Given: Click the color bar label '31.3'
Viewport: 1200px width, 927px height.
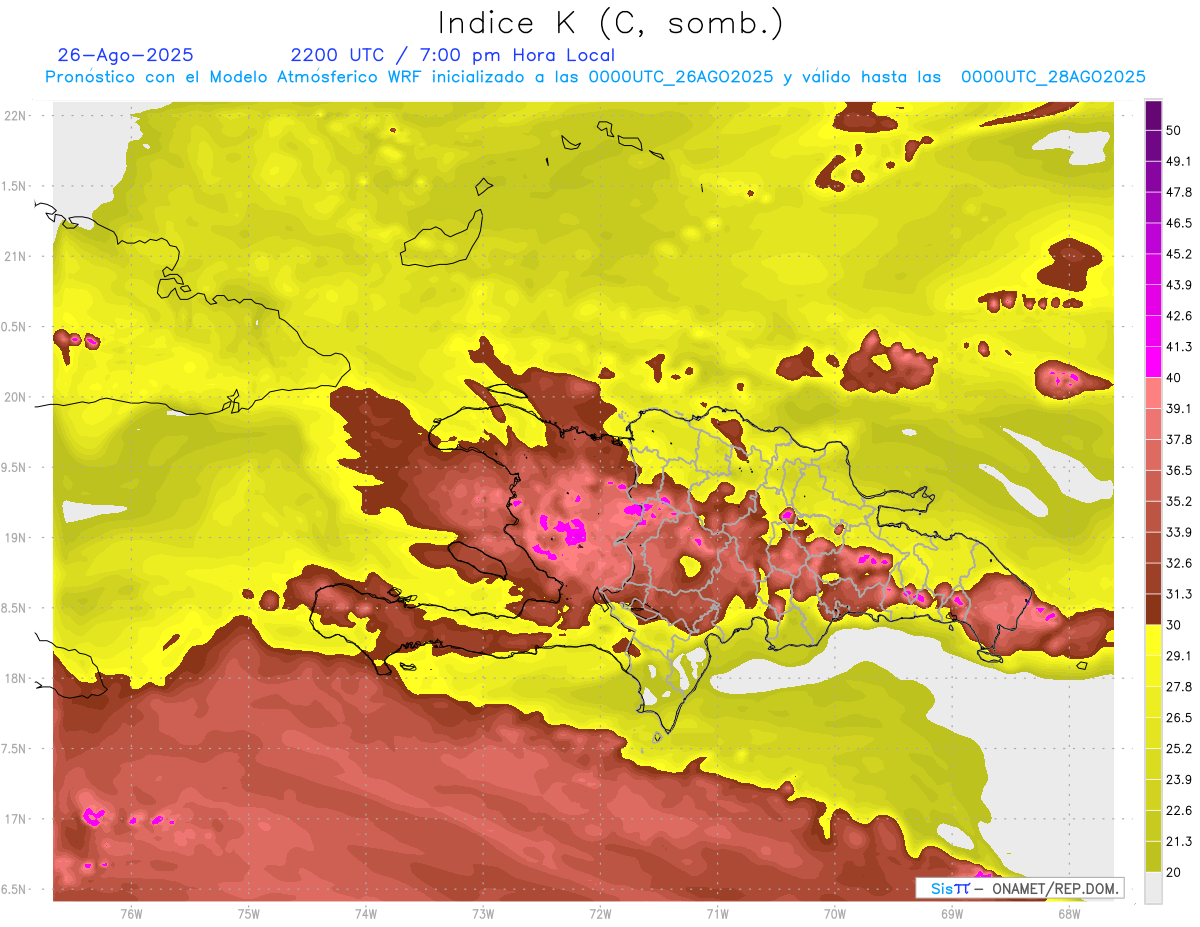Looking at the screenshot, I should pos(1178,594).
